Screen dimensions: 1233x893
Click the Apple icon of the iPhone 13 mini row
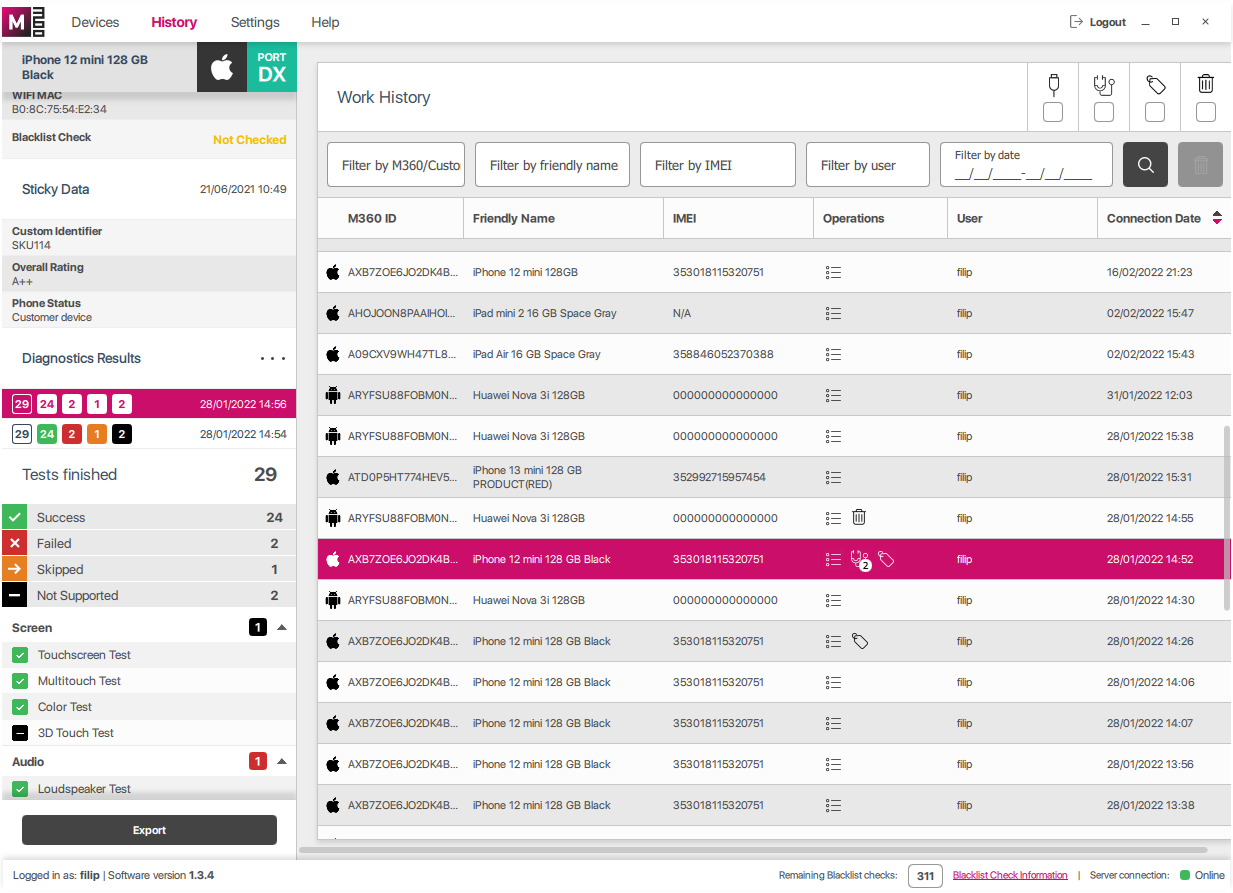pos(333,477)
